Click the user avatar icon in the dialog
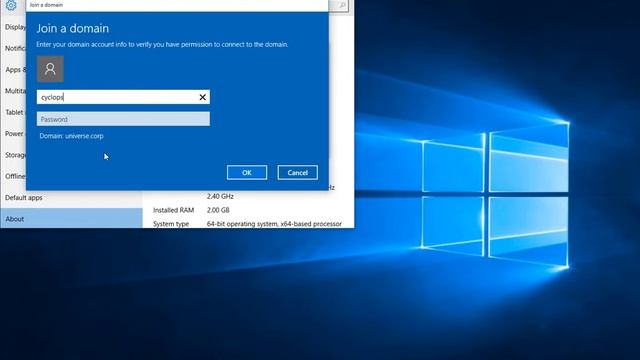The width and height of the screenshot is (640, 360). (50, 69)
